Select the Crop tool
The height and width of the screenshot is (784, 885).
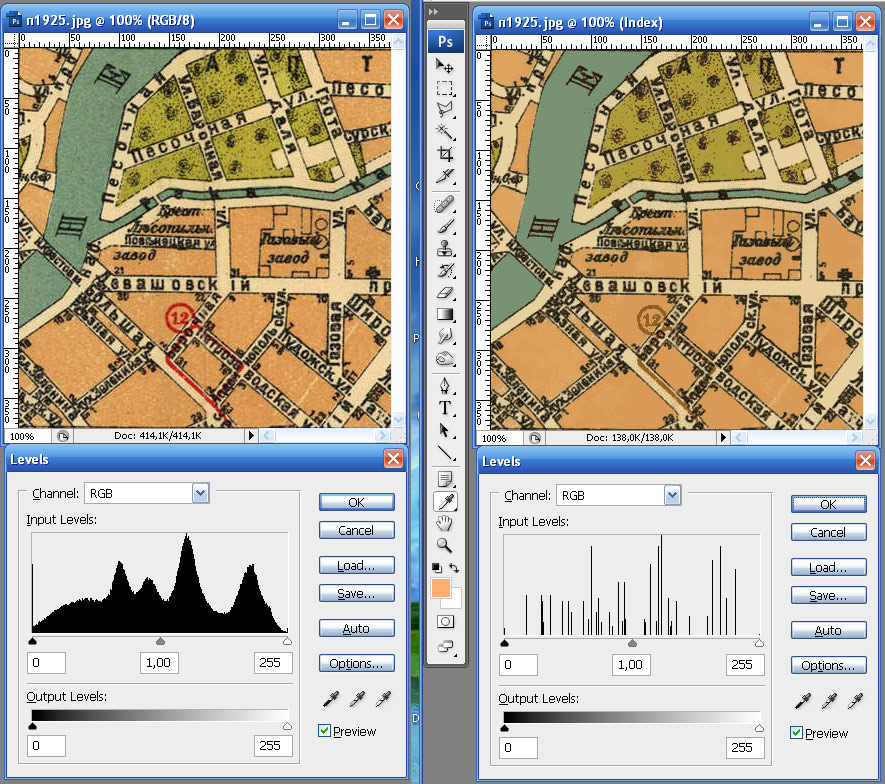(445, 155)
